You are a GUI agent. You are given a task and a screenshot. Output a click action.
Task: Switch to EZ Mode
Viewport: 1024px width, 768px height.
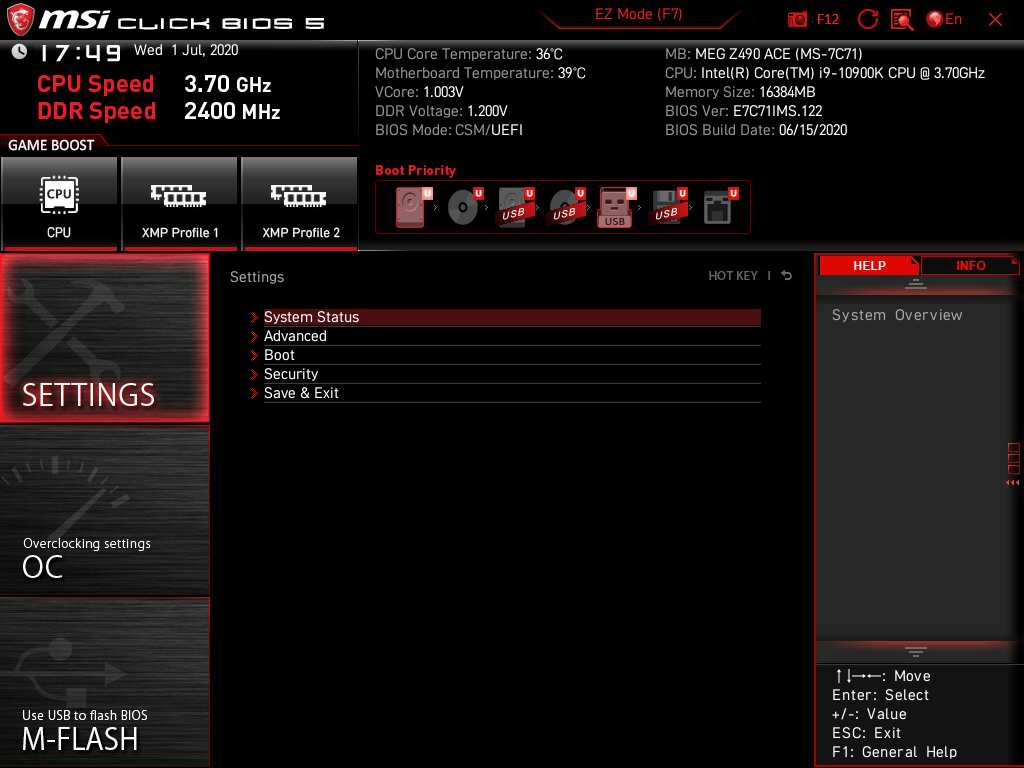(637, 13)
